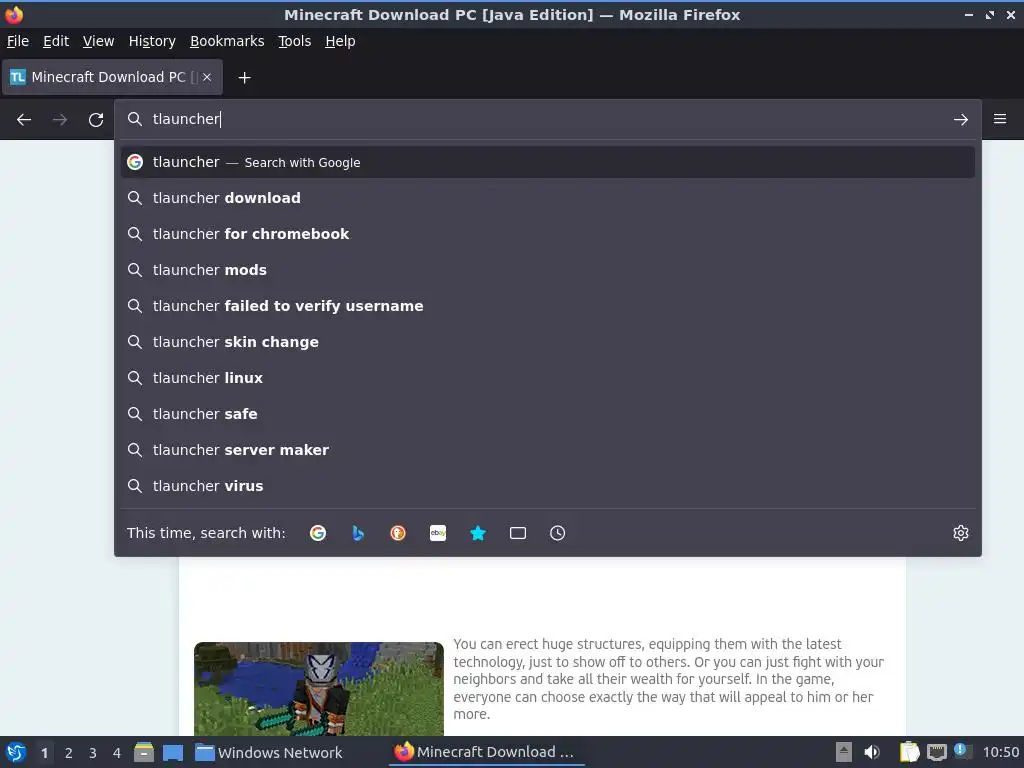Open the View menu
Screen dimensions: 1024x768
point(99,41)
